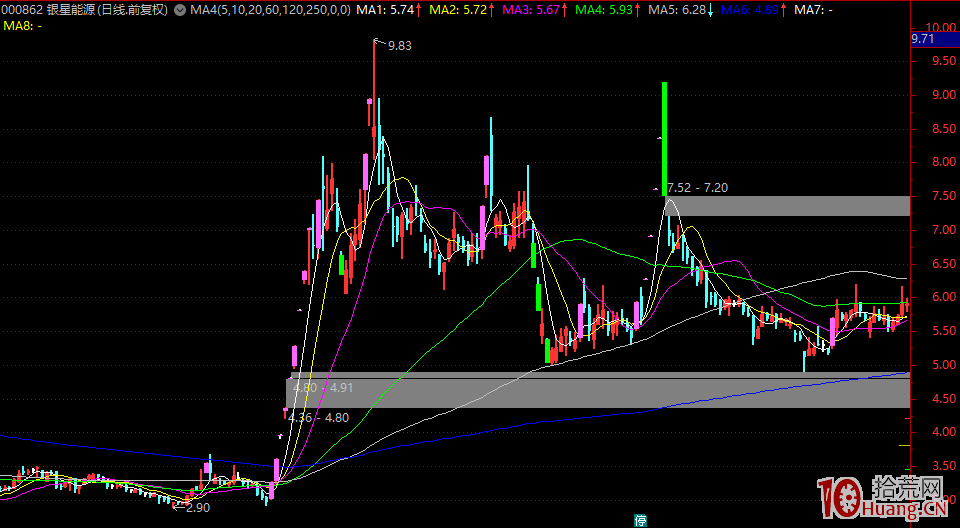Click the 9.71 price tag on axis
This screenshot has height=528, width=960.
923,39
